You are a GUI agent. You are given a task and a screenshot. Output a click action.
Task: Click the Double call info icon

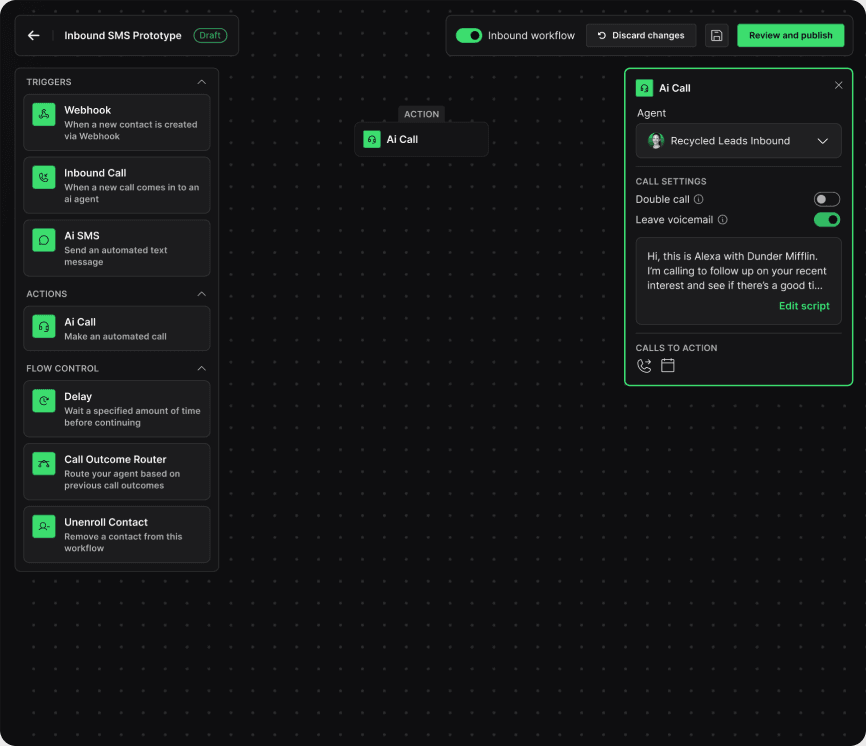(699, 199)
